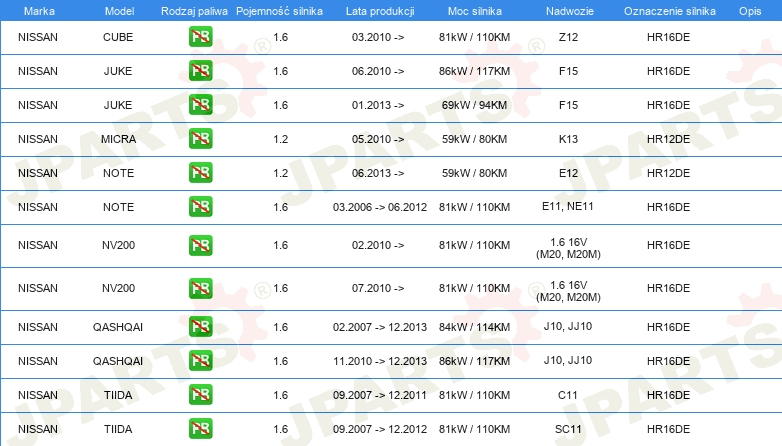This screenshot has width=782, height=446.
Task: Click engine power 59kW / 80KM in MICRA row
Action: pos(474,139)
